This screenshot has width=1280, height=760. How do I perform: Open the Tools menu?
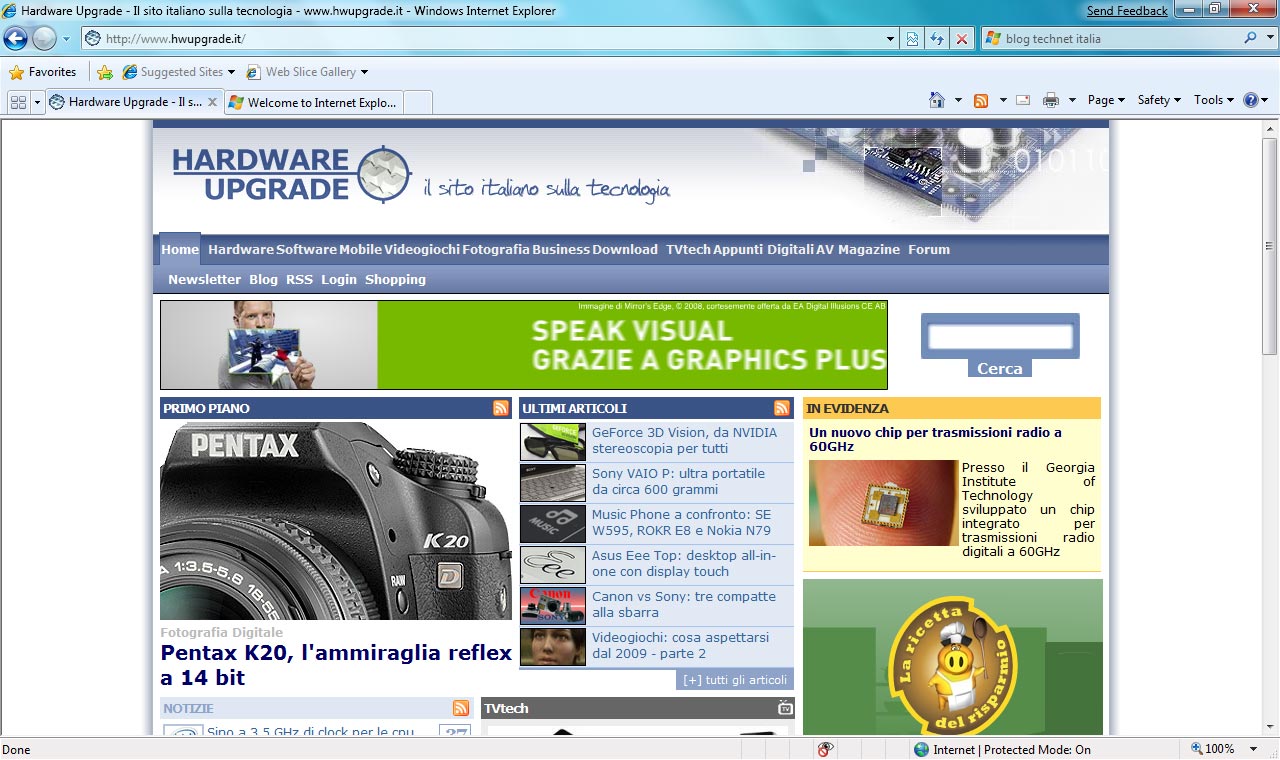[1215, 100]
